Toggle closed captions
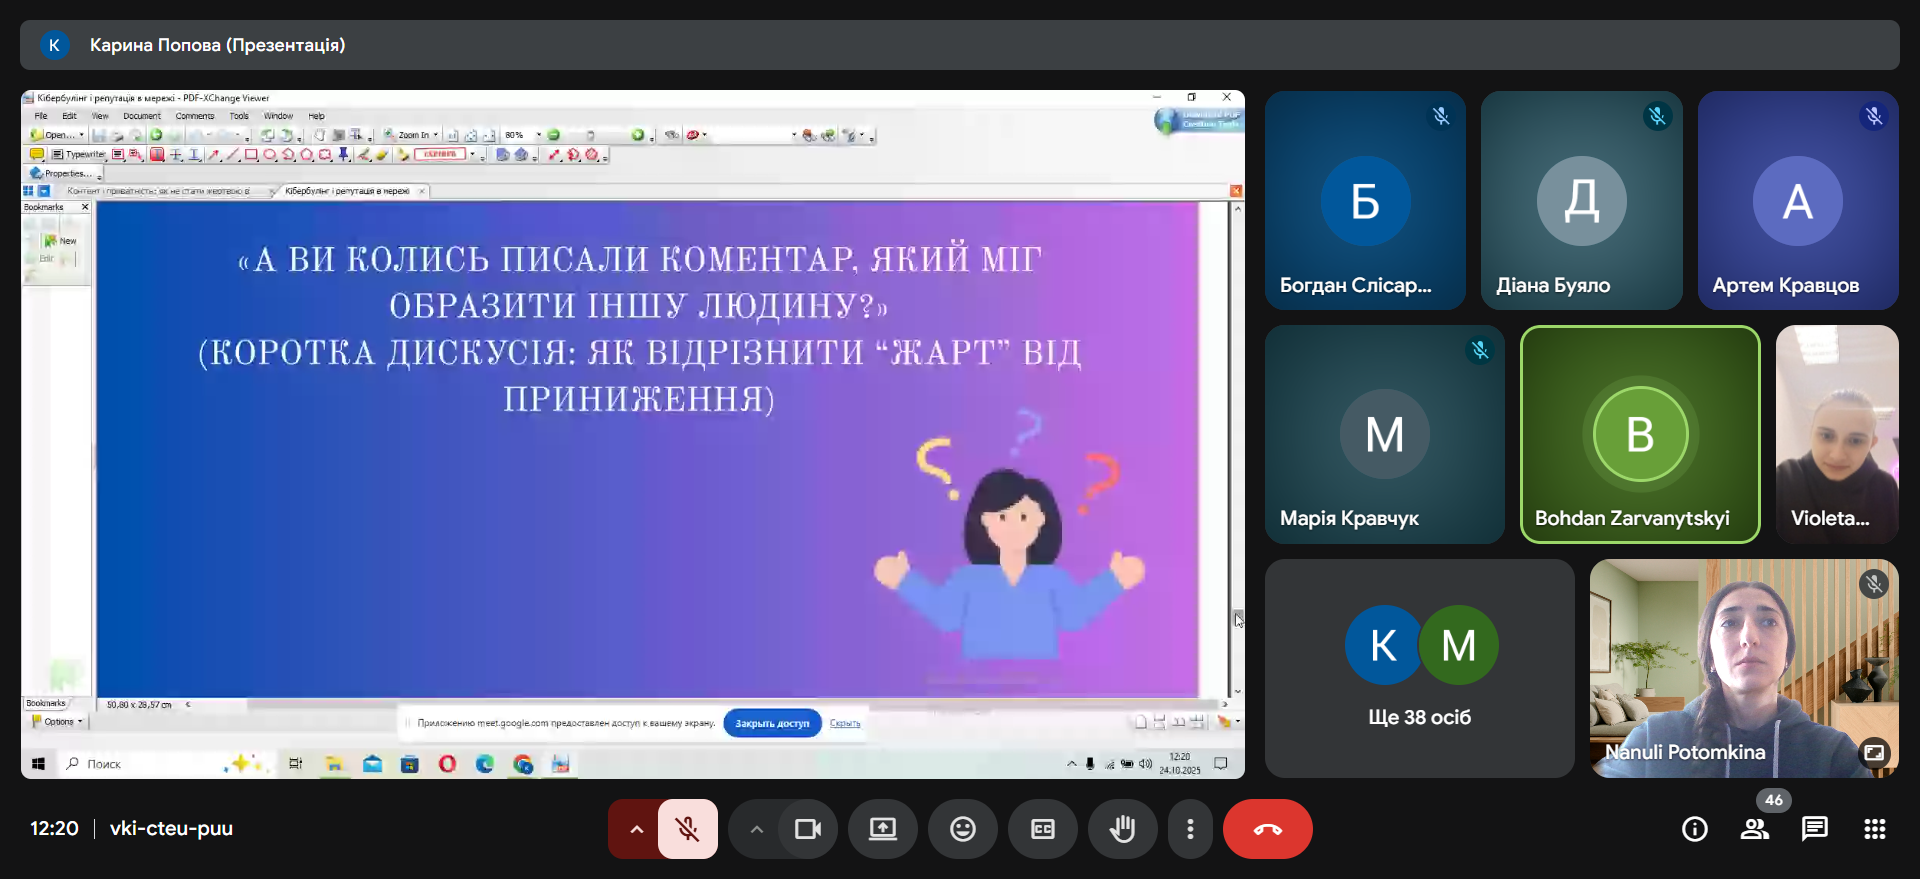Screen dimensions: 1920x879 coord(1042,829)
